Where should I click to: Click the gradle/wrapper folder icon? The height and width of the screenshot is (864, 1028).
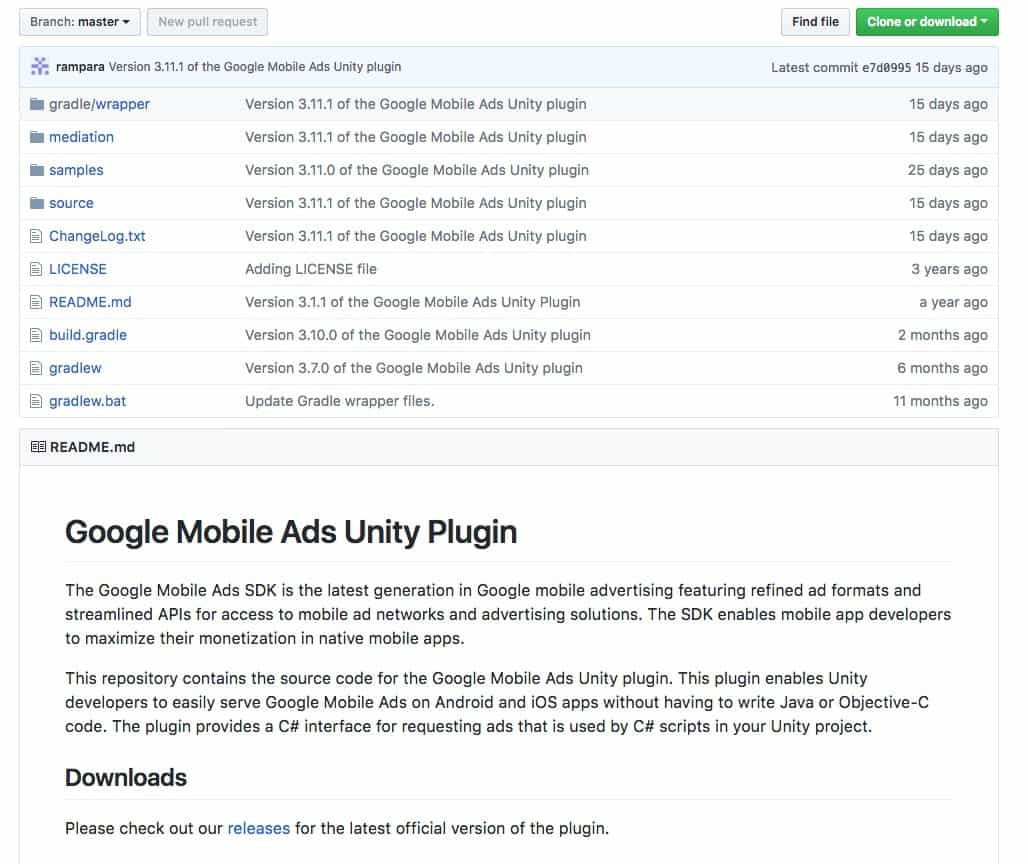37,104
